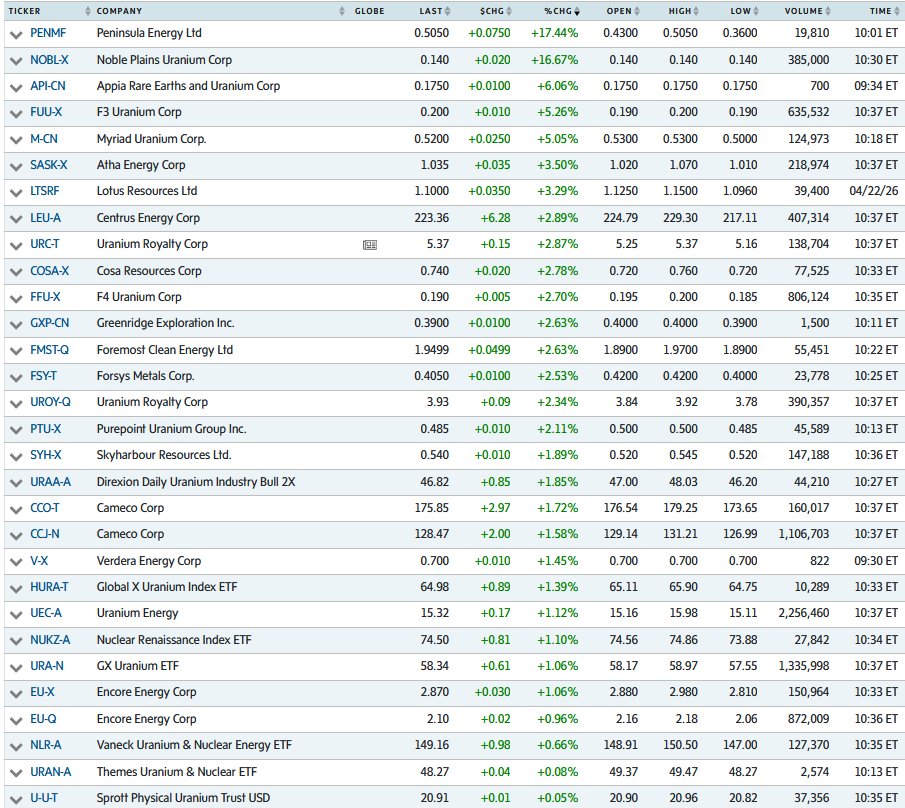Sort by %CHG column header
Image resolution: width=905 pixels, height=808 pixels.
[x=562, y=11]
